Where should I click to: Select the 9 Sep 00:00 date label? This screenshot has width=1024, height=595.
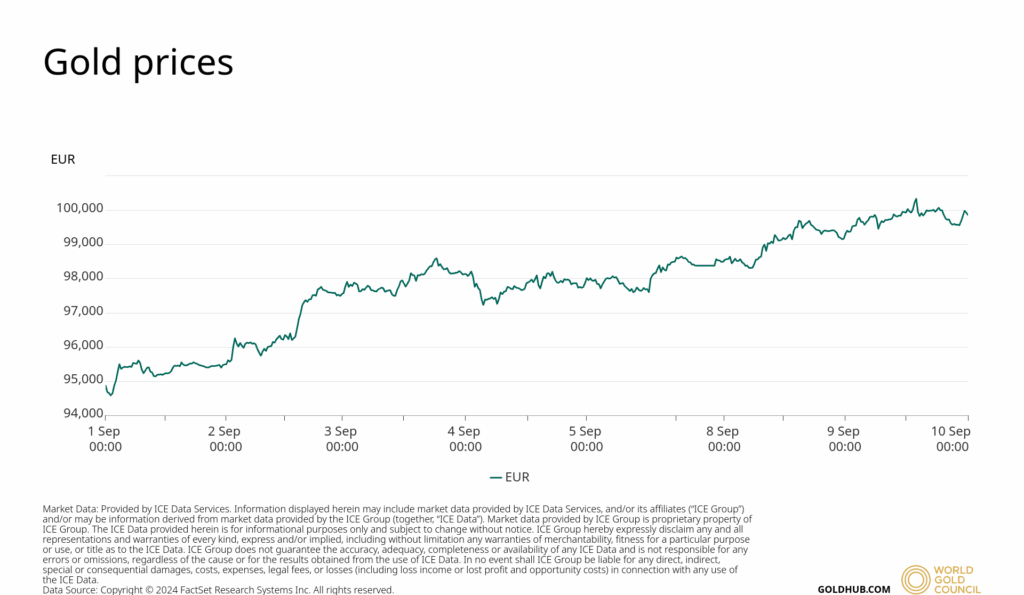click(844, 439)
